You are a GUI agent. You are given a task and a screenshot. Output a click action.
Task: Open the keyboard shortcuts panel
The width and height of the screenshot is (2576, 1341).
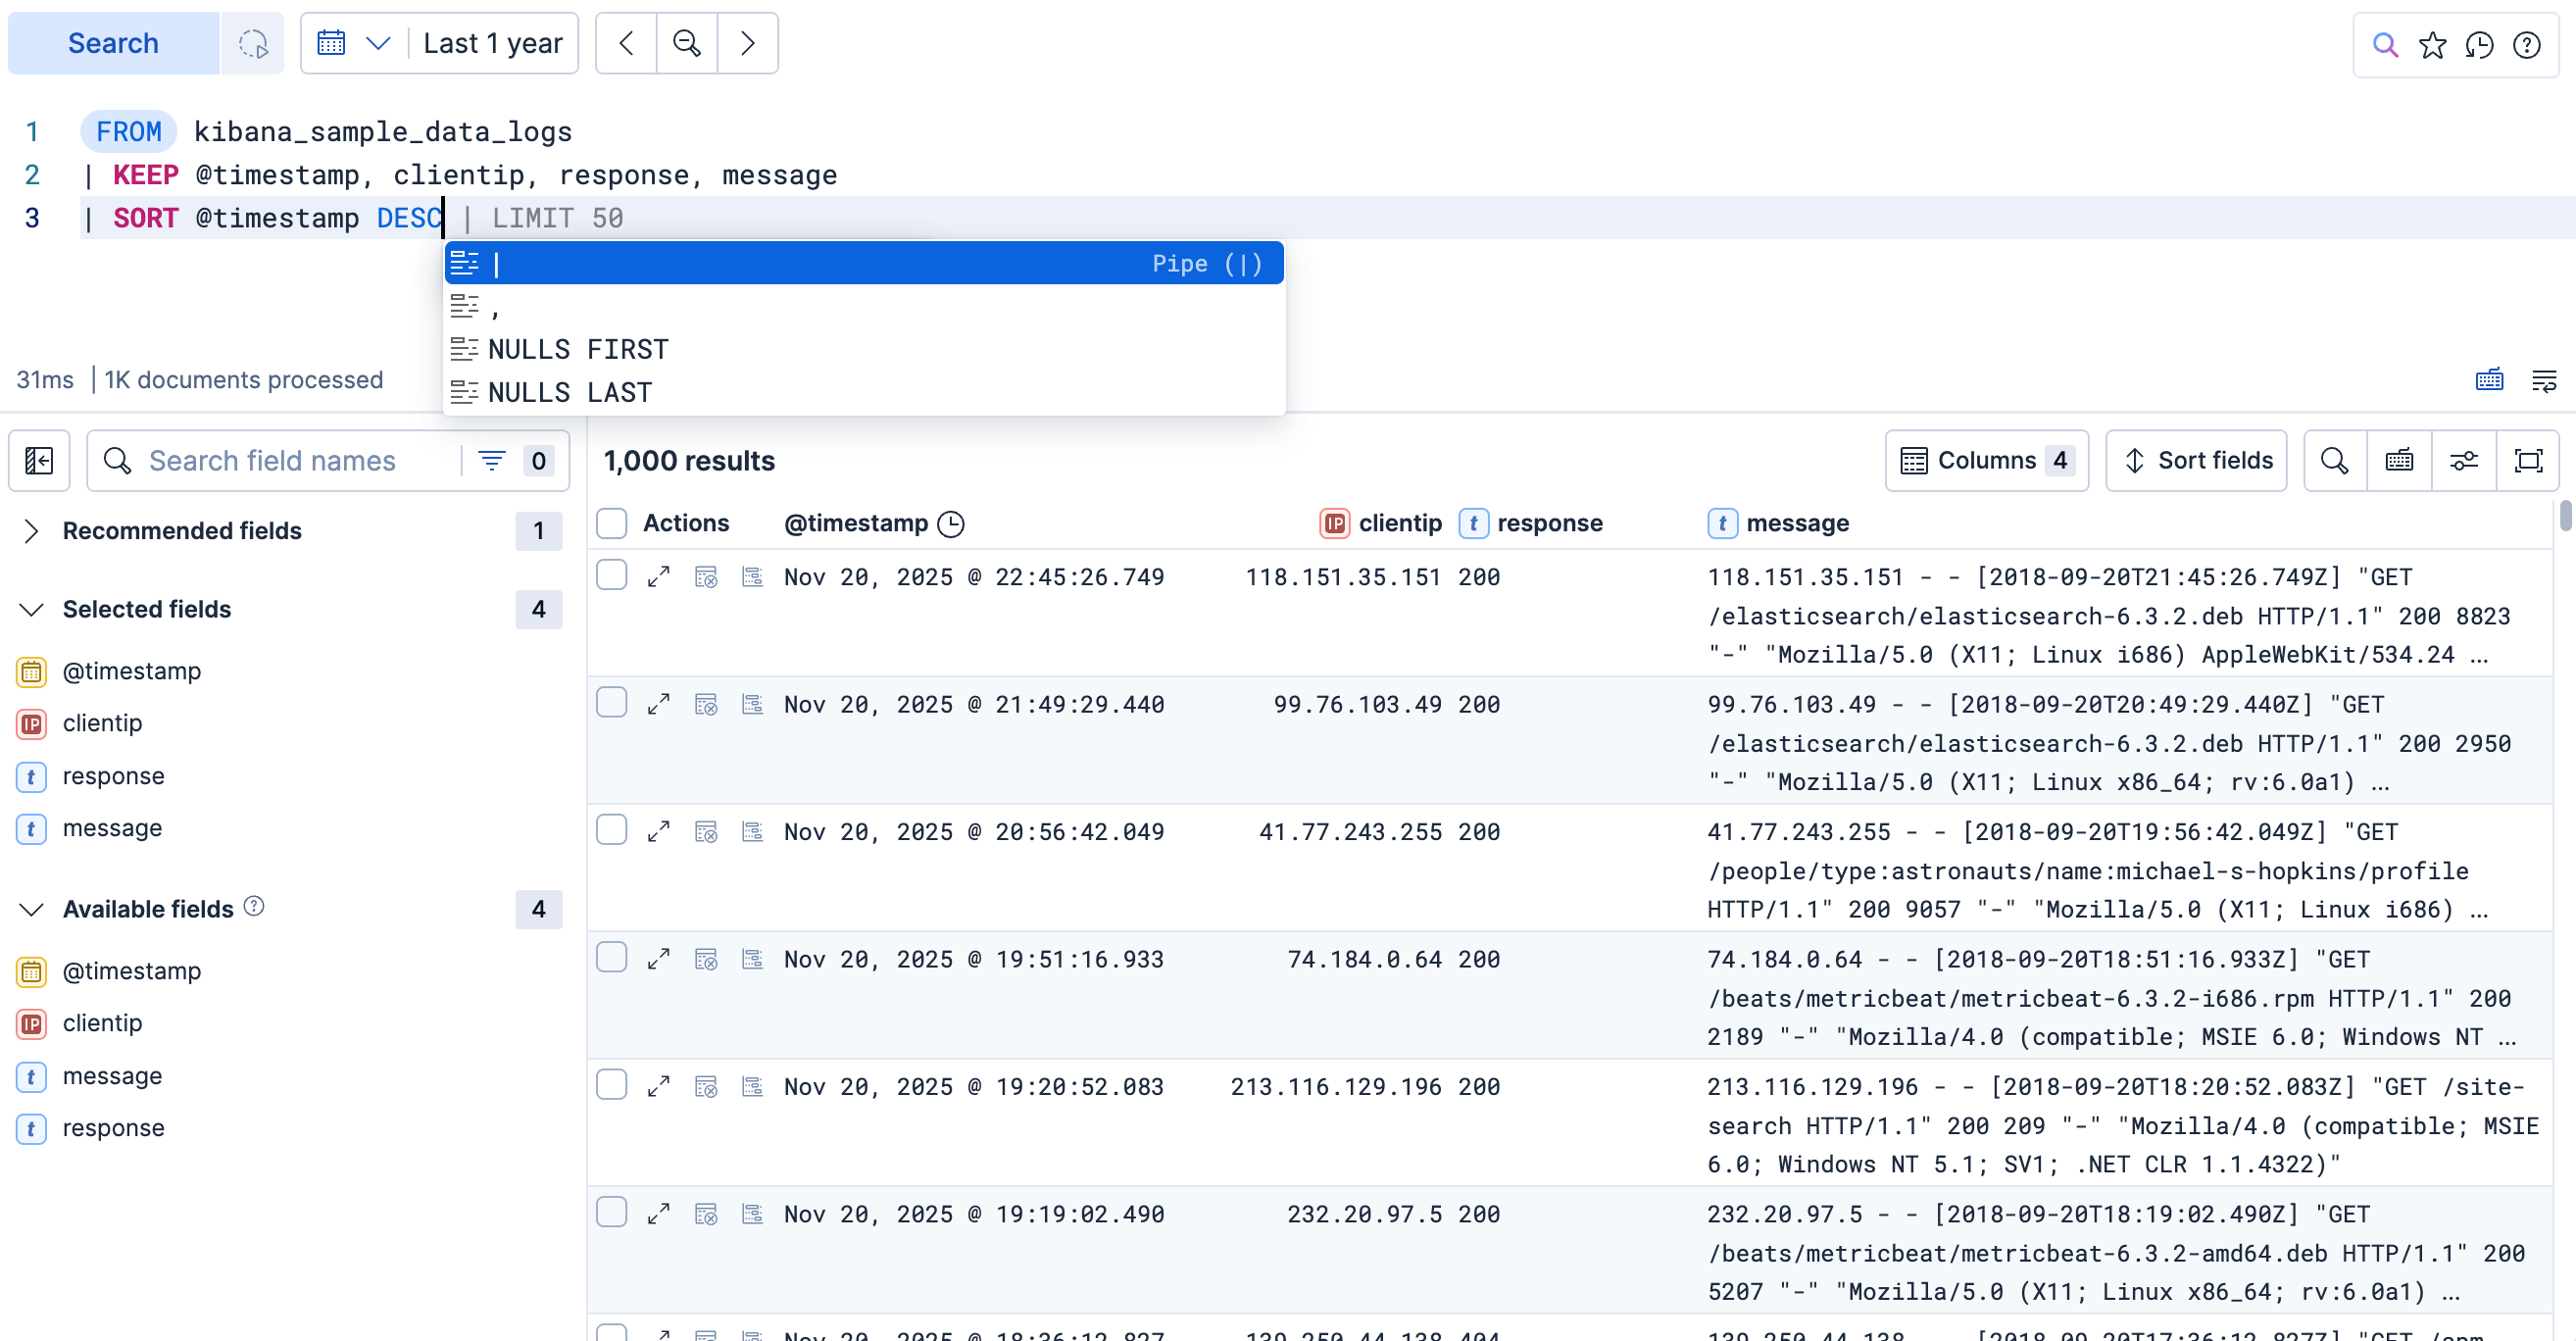[x=2399, y=460]
